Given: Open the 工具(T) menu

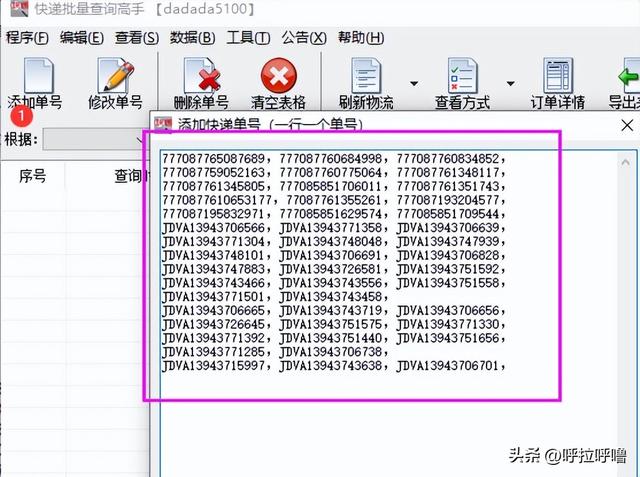Looking at the screenshot, I should click(248, 38).
